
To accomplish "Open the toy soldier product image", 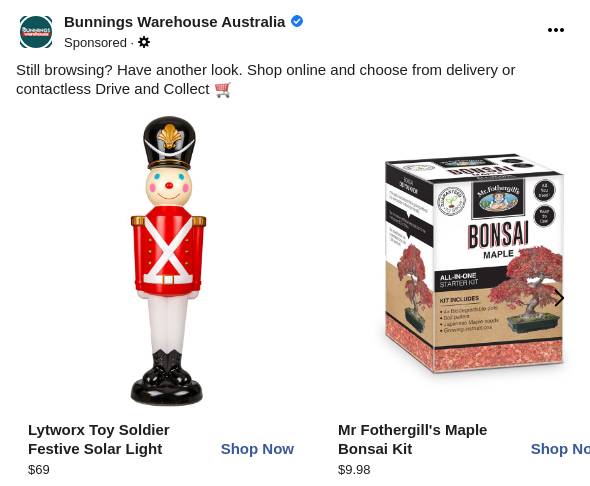I will point(168,261).
